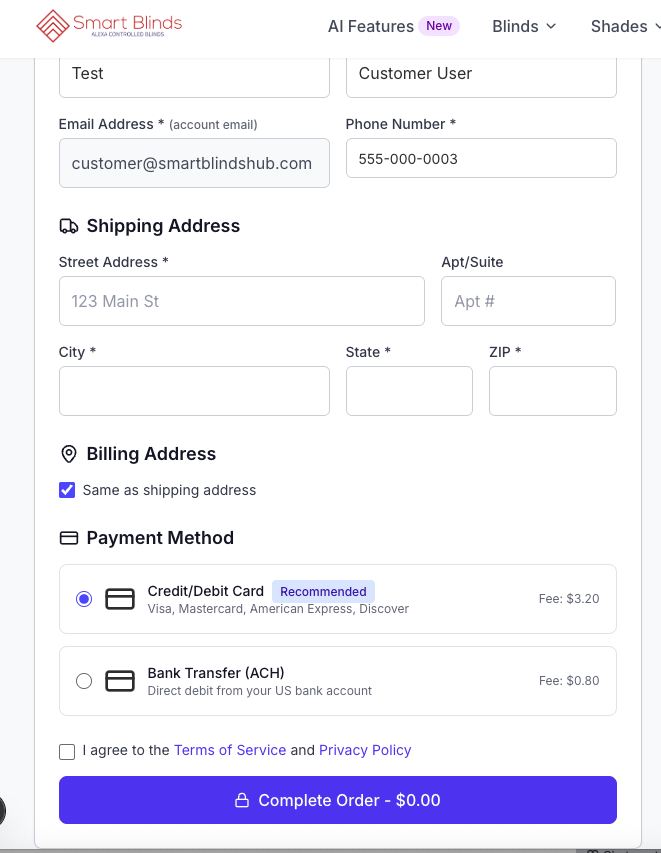Click the Payment Method card icon
The height and width of the screenshot is (853, 661).
(69, 538)
